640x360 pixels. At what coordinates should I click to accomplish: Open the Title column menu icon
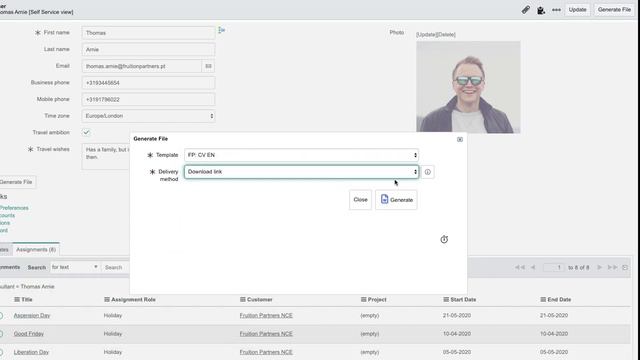tap(17, 300)
